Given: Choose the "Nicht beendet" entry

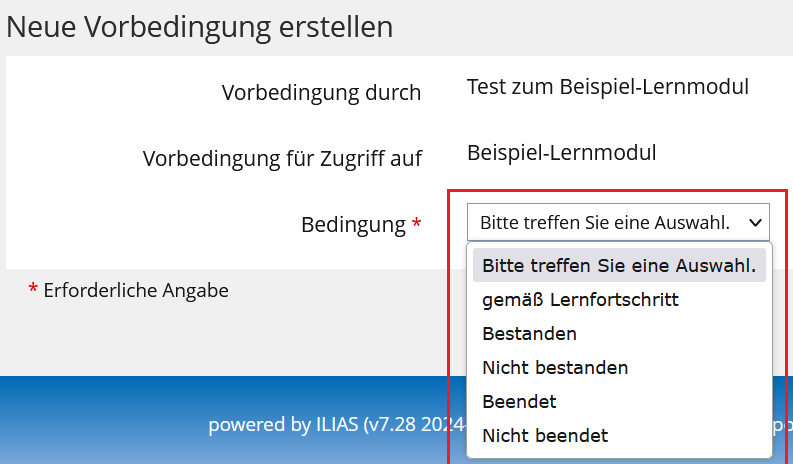Looking at the screenshot, I should pyautogui.click(x=545, y=435).
